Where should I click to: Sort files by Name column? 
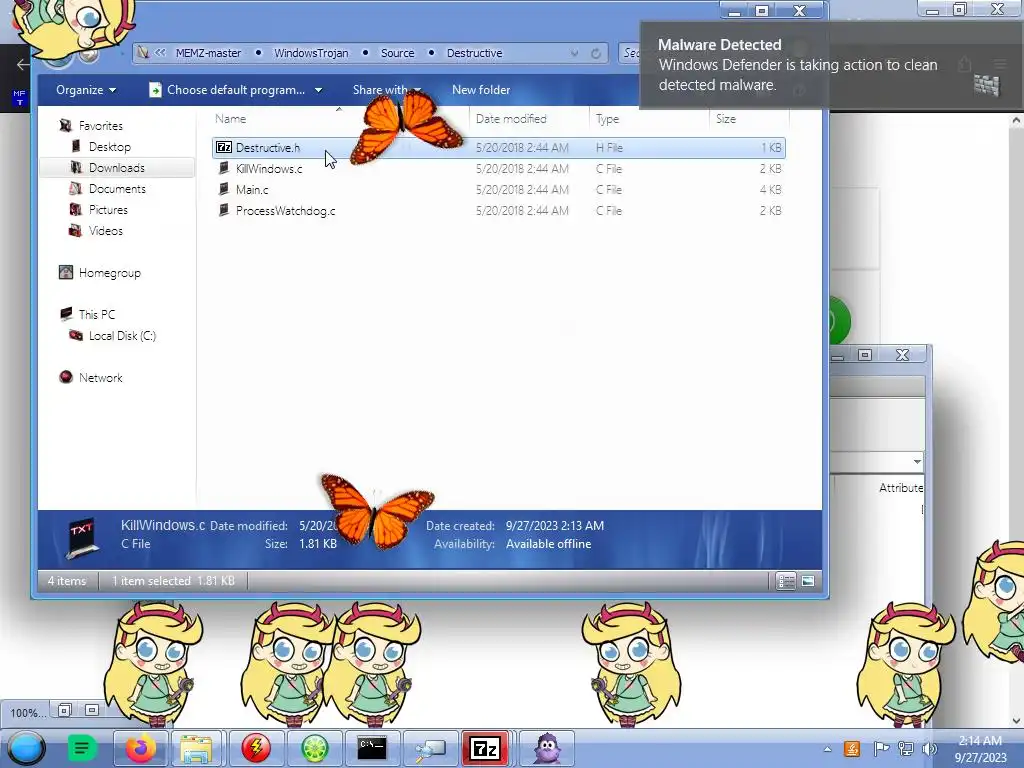coord(231,119)
